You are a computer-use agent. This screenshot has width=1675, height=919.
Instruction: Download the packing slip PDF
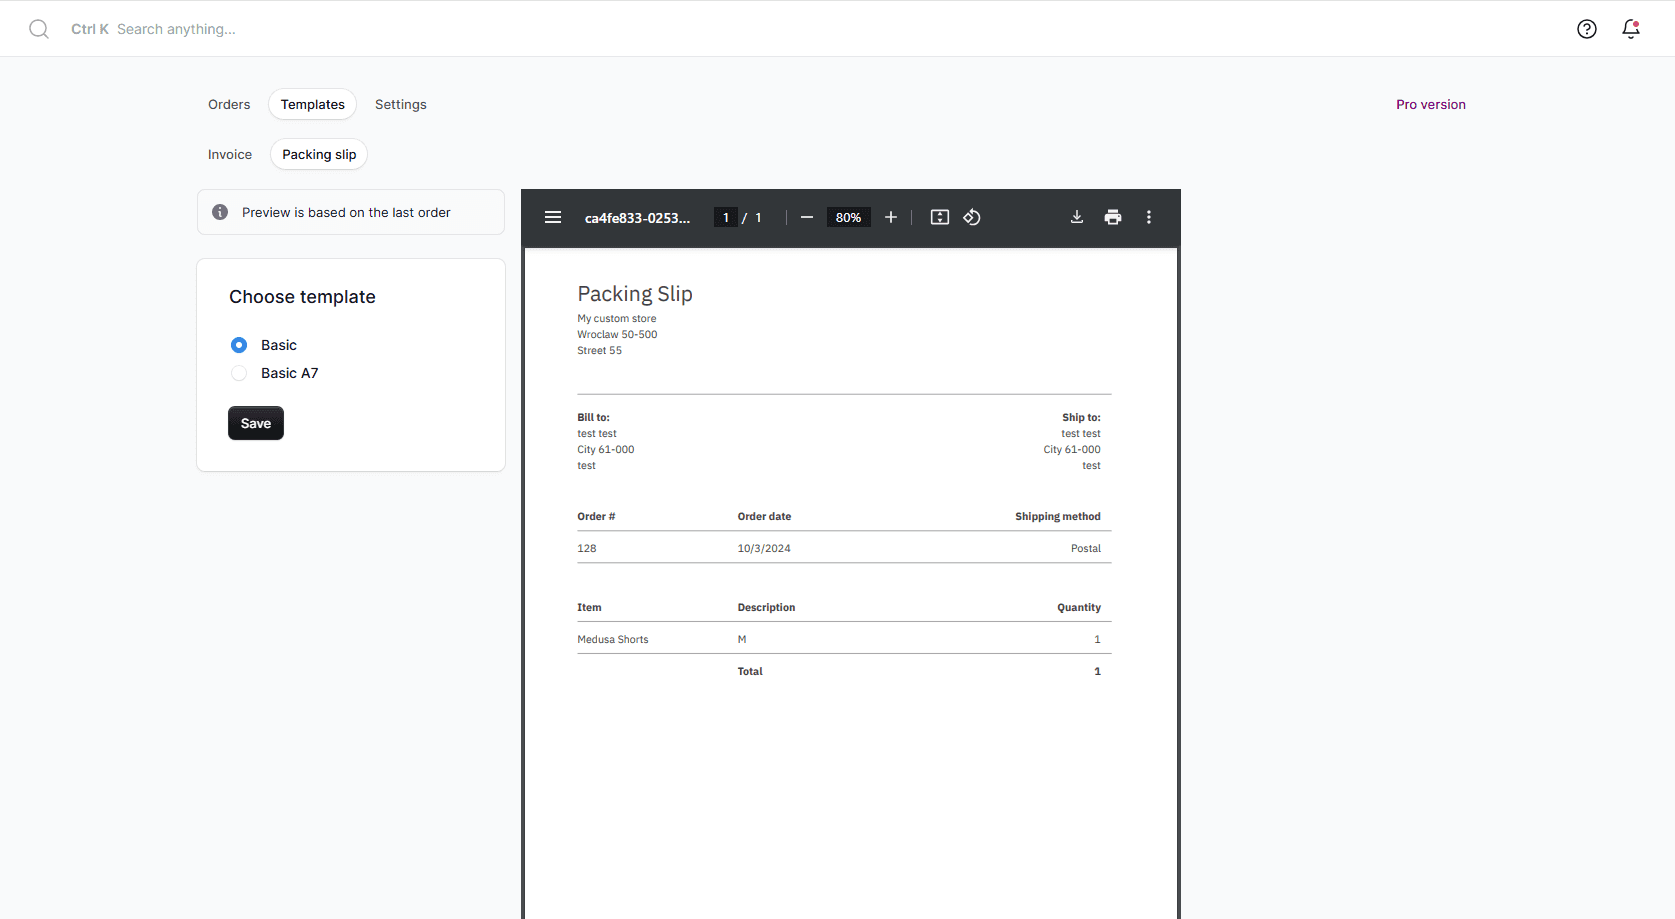1077,217
